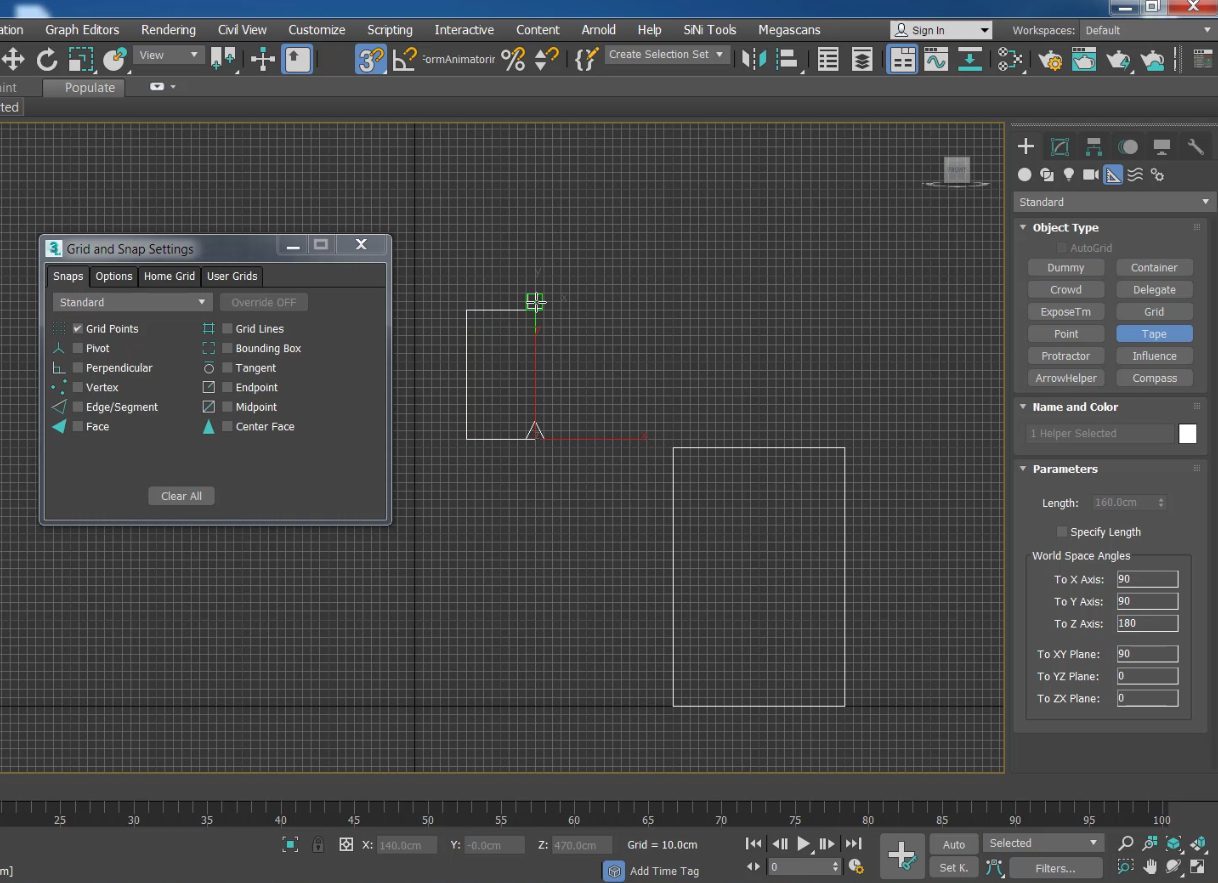Image resolution: width=1218 pixels, height=883 pixels.
Task: Open the Create Selection Set dropdown
Action: [666, 55]
